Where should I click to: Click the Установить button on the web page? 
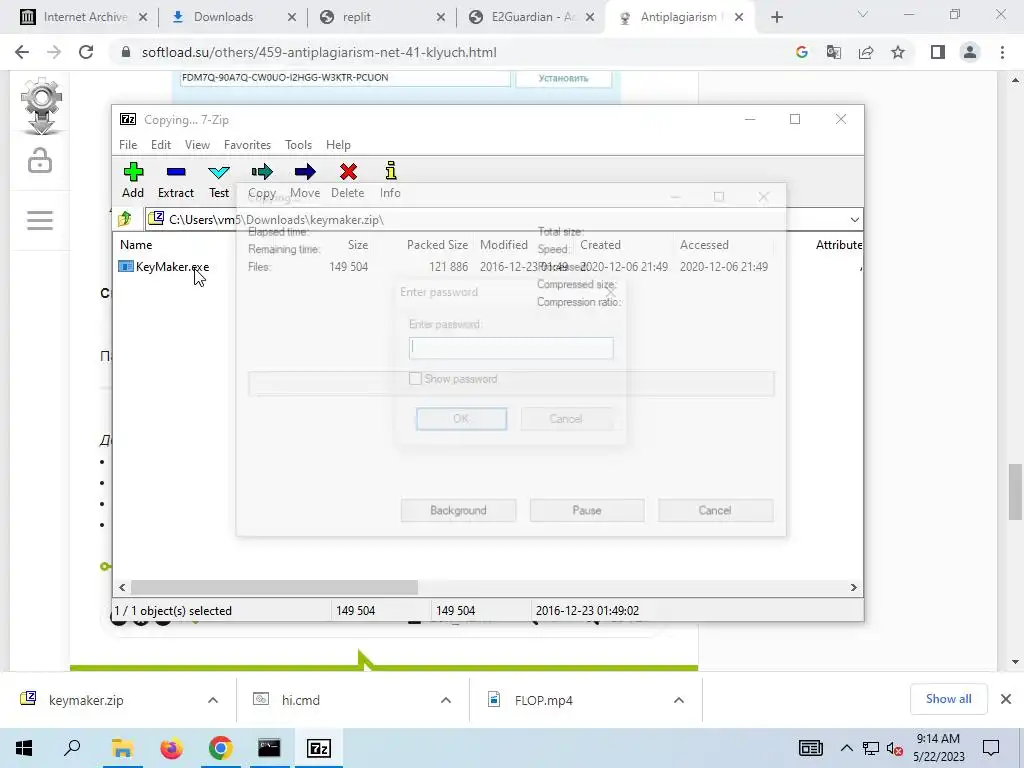click(x=564, y=78)
